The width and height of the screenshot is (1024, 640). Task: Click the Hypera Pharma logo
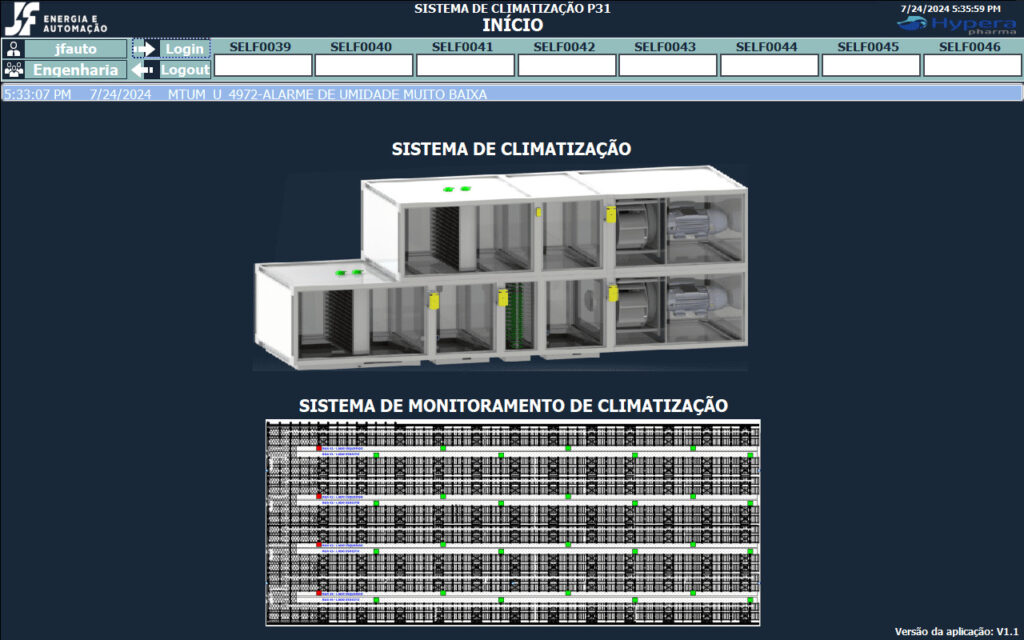click(957, 25)
